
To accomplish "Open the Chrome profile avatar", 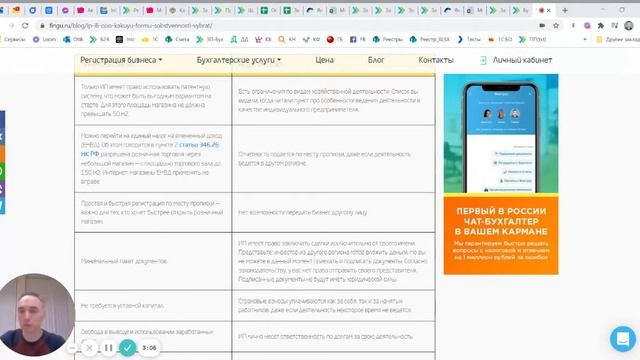I will coord(629,25).
